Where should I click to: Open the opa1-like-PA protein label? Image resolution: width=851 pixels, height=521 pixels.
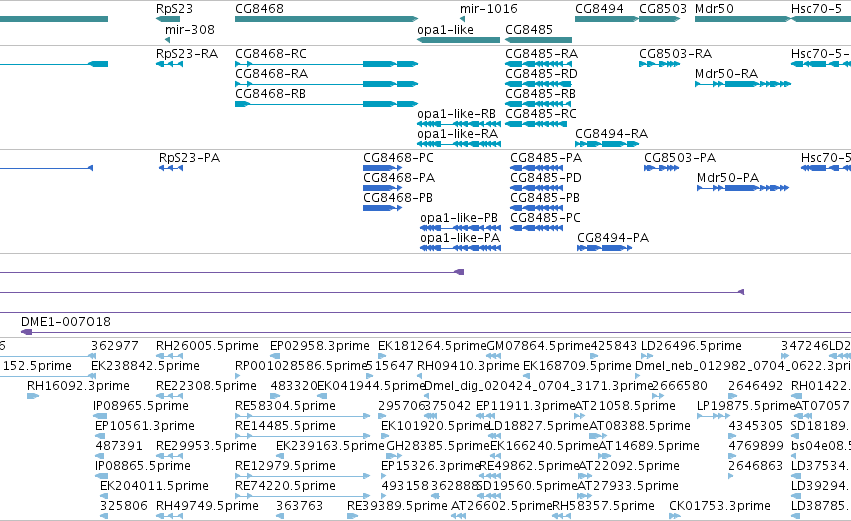pyautogui.click(x=460, y=238)
